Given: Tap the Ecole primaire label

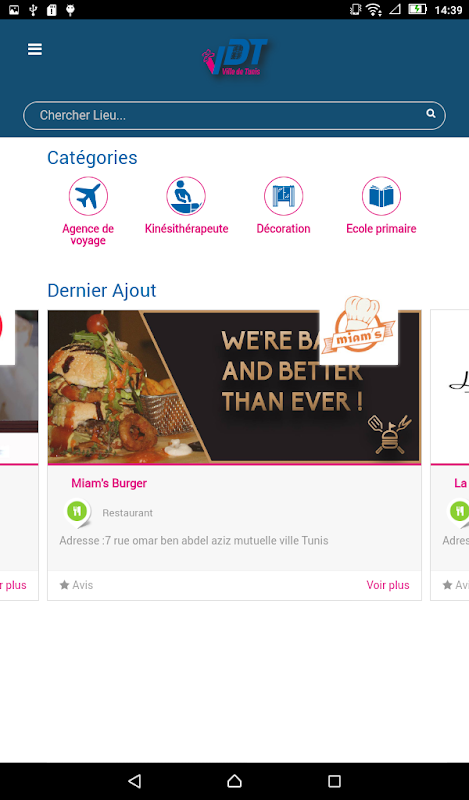Looking at the screenshot, I should point(381,229).
